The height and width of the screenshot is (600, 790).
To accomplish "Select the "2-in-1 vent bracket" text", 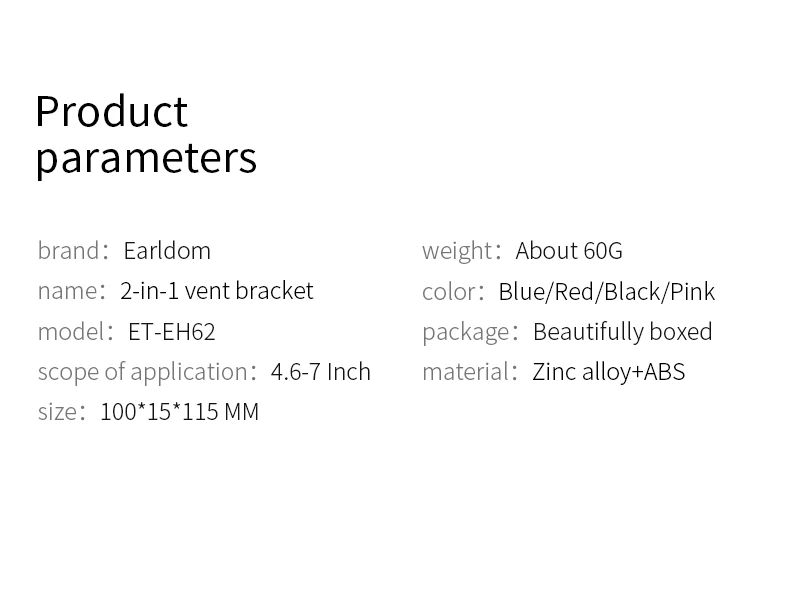I will 216,291.
